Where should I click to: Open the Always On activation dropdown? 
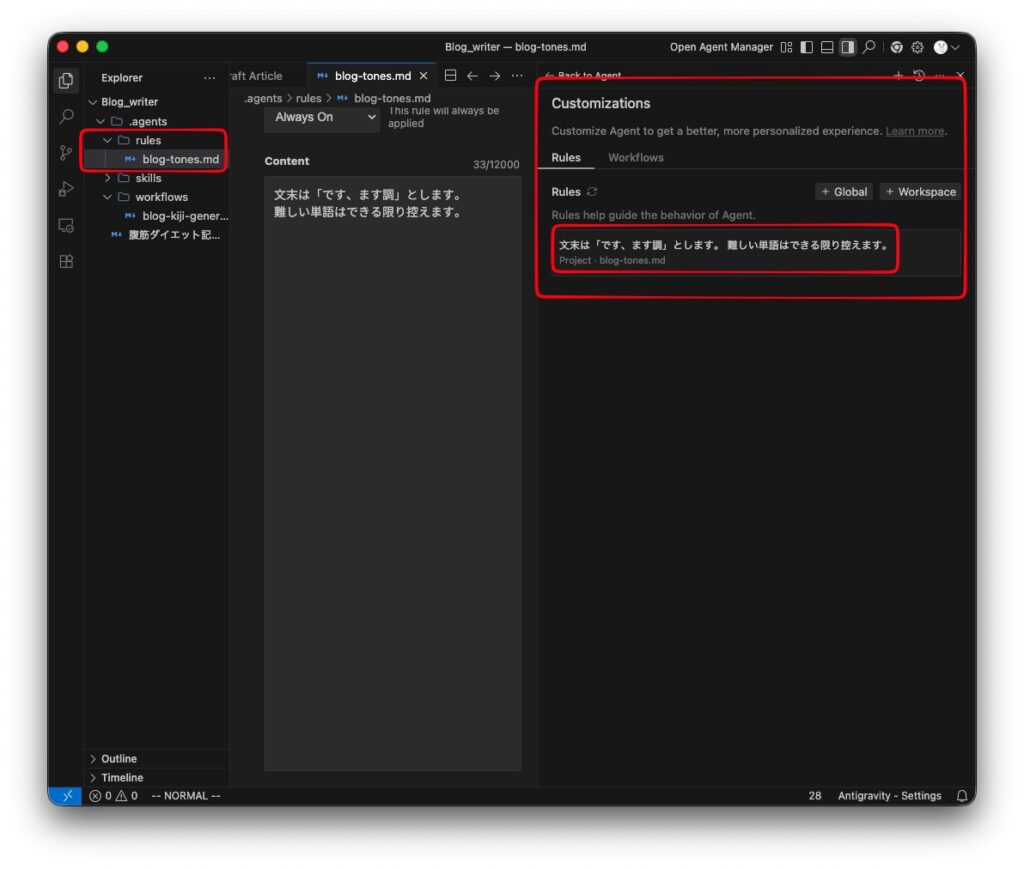click(321, 117)
